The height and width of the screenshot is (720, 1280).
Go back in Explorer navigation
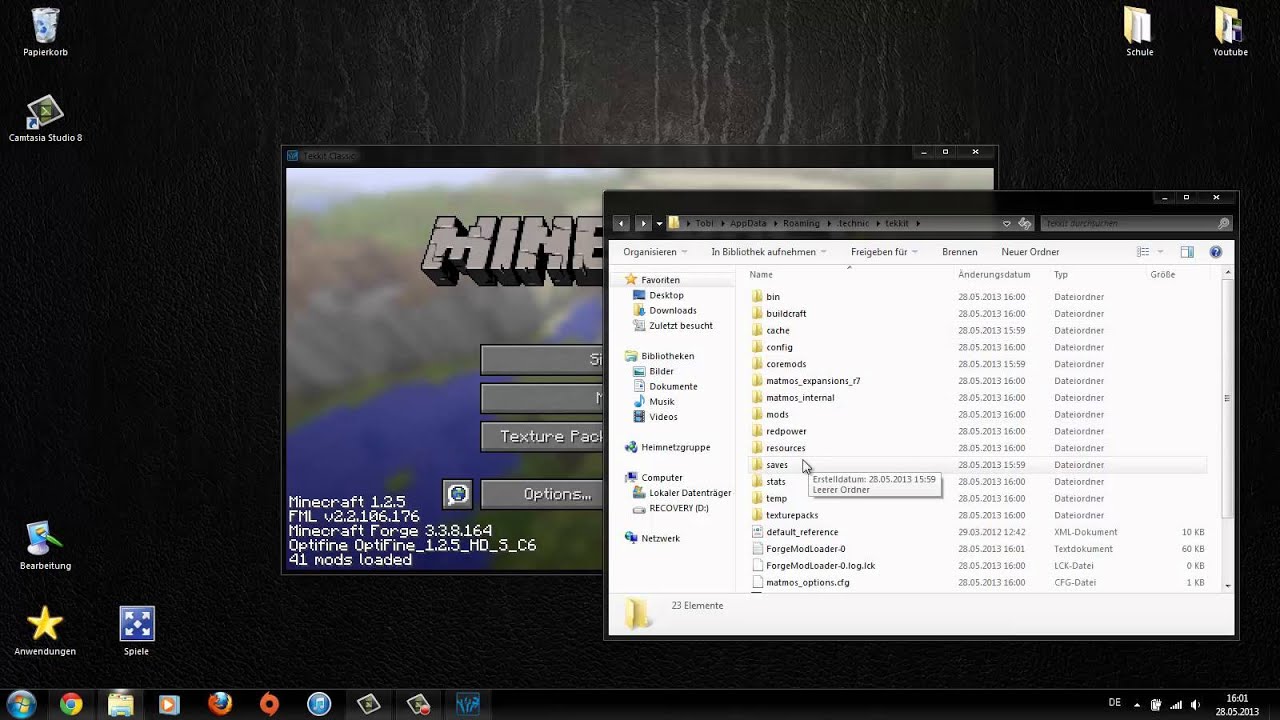(622, 223)
